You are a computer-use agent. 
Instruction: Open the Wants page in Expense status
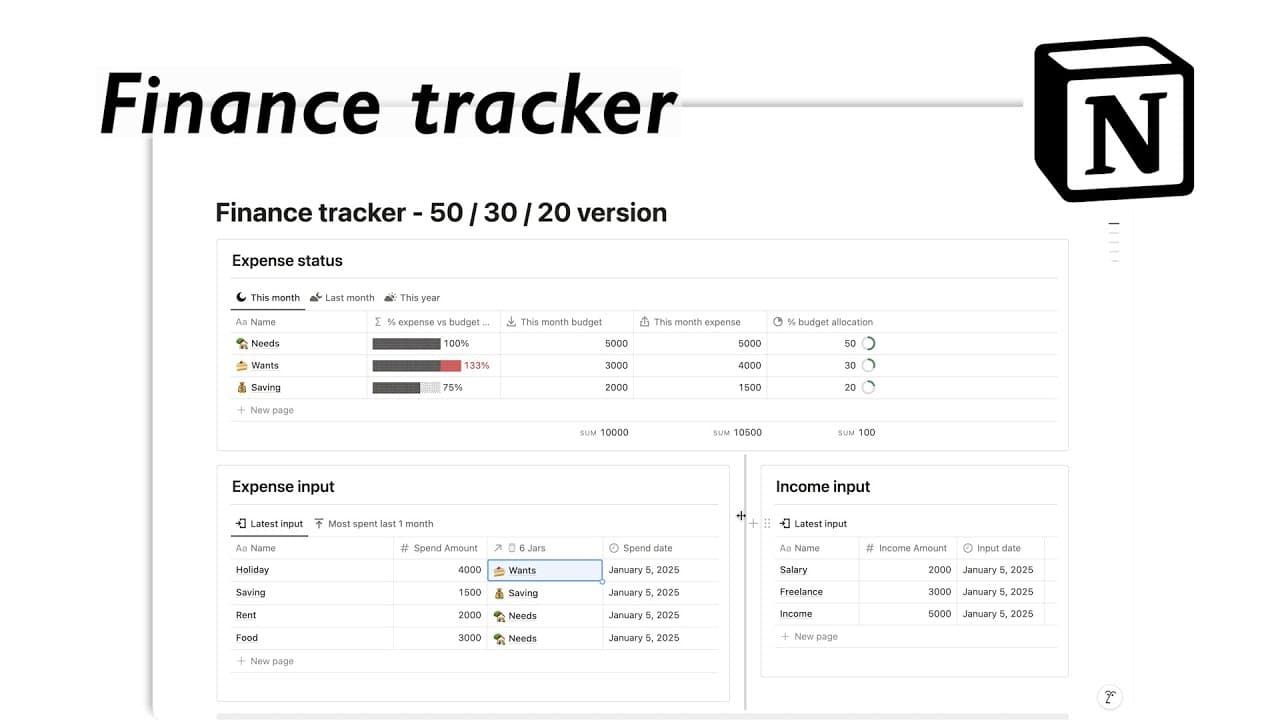tap(265, 365)
